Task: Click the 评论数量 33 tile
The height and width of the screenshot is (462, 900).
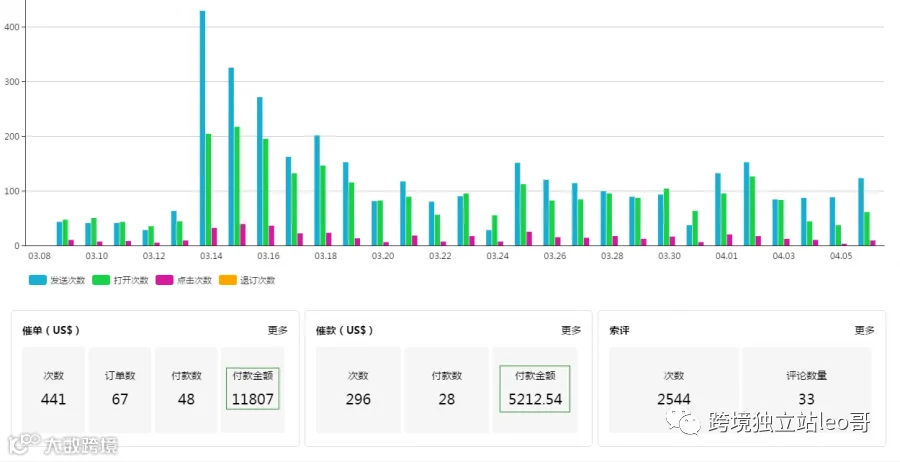Action: tap(806, 389)
